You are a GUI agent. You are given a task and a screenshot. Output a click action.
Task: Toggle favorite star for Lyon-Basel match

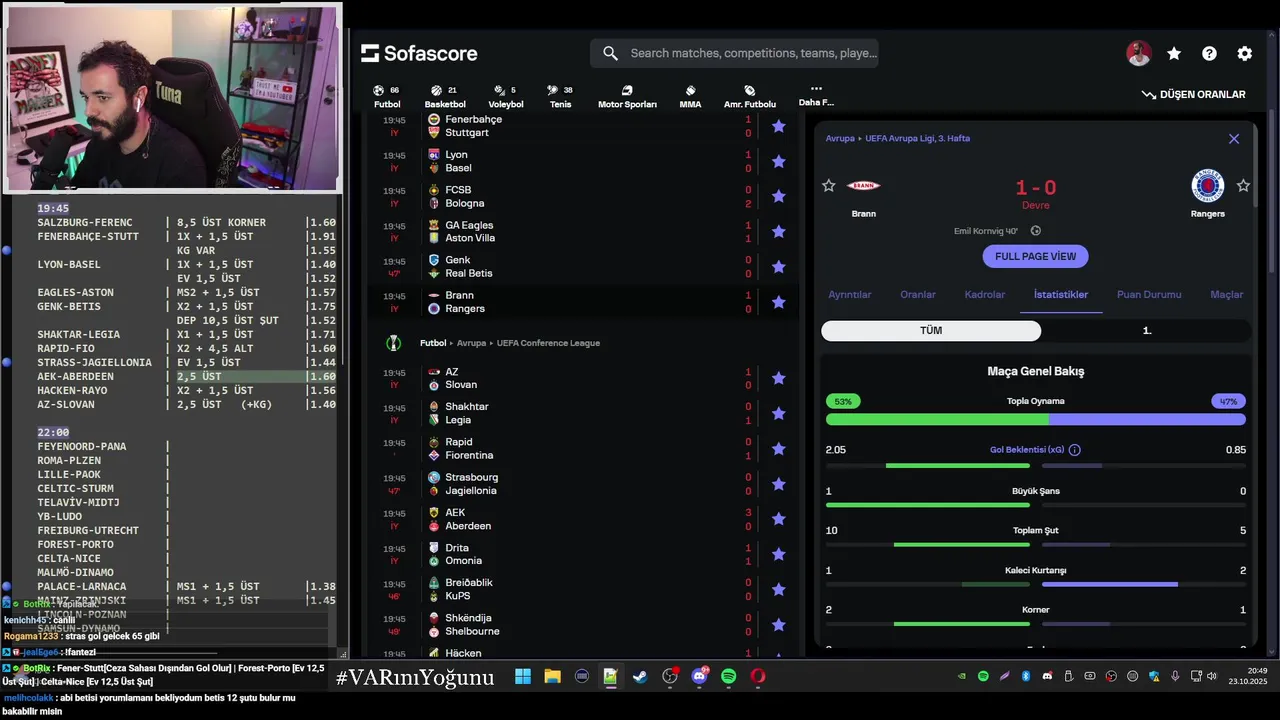click(x=778, y=161)
